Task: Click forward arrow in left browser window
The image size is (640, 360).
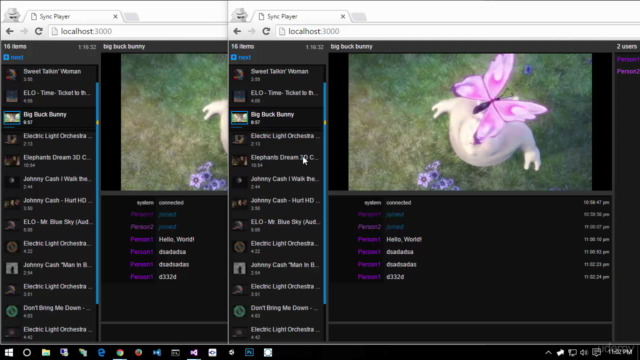Action: [24, 31]
